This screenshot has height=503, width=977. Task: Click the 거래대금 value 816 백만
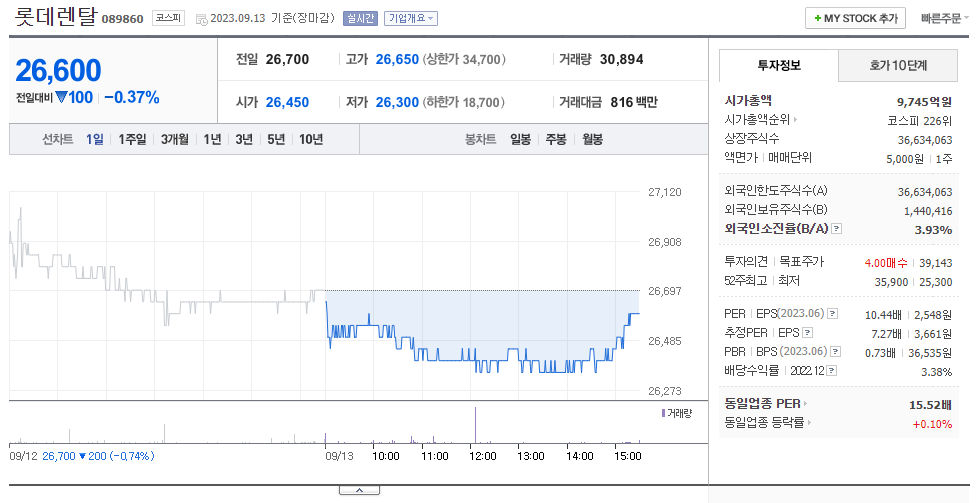(634, 102)
